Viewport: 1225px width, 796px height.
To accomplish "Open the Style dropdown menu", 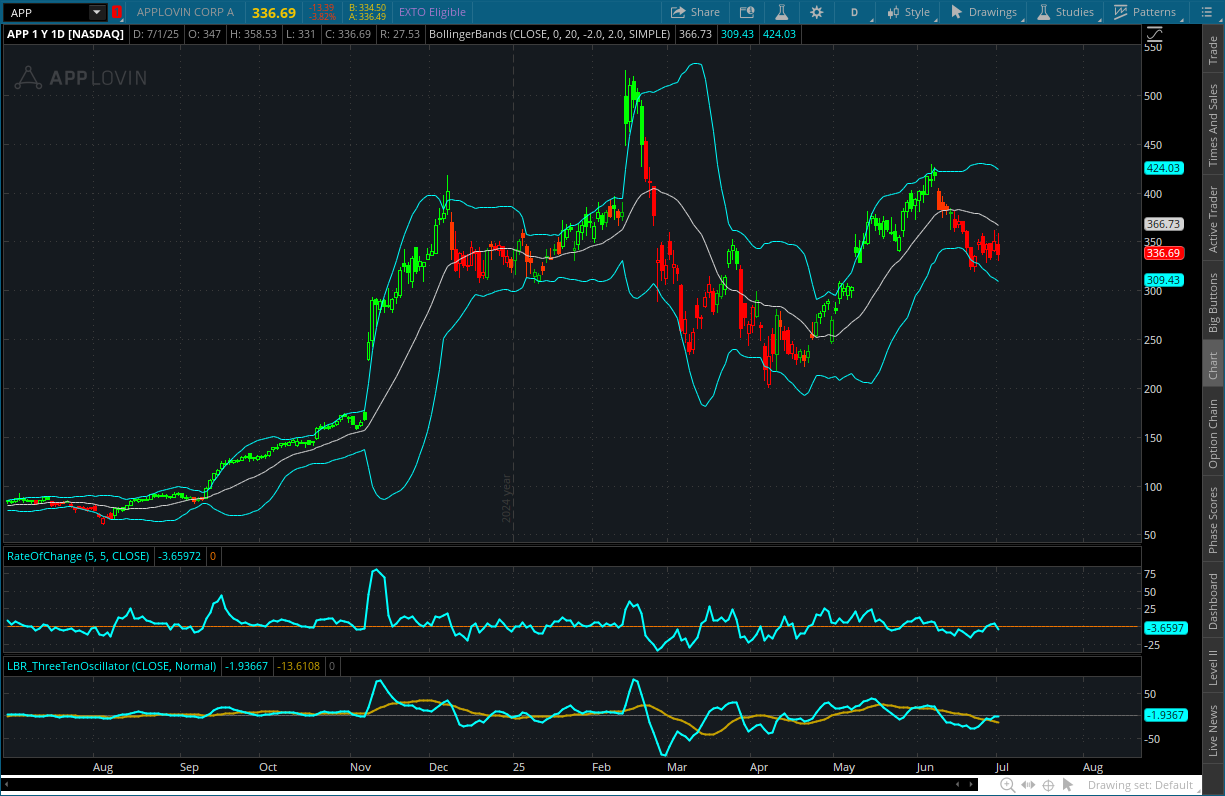I will [907, 12].
